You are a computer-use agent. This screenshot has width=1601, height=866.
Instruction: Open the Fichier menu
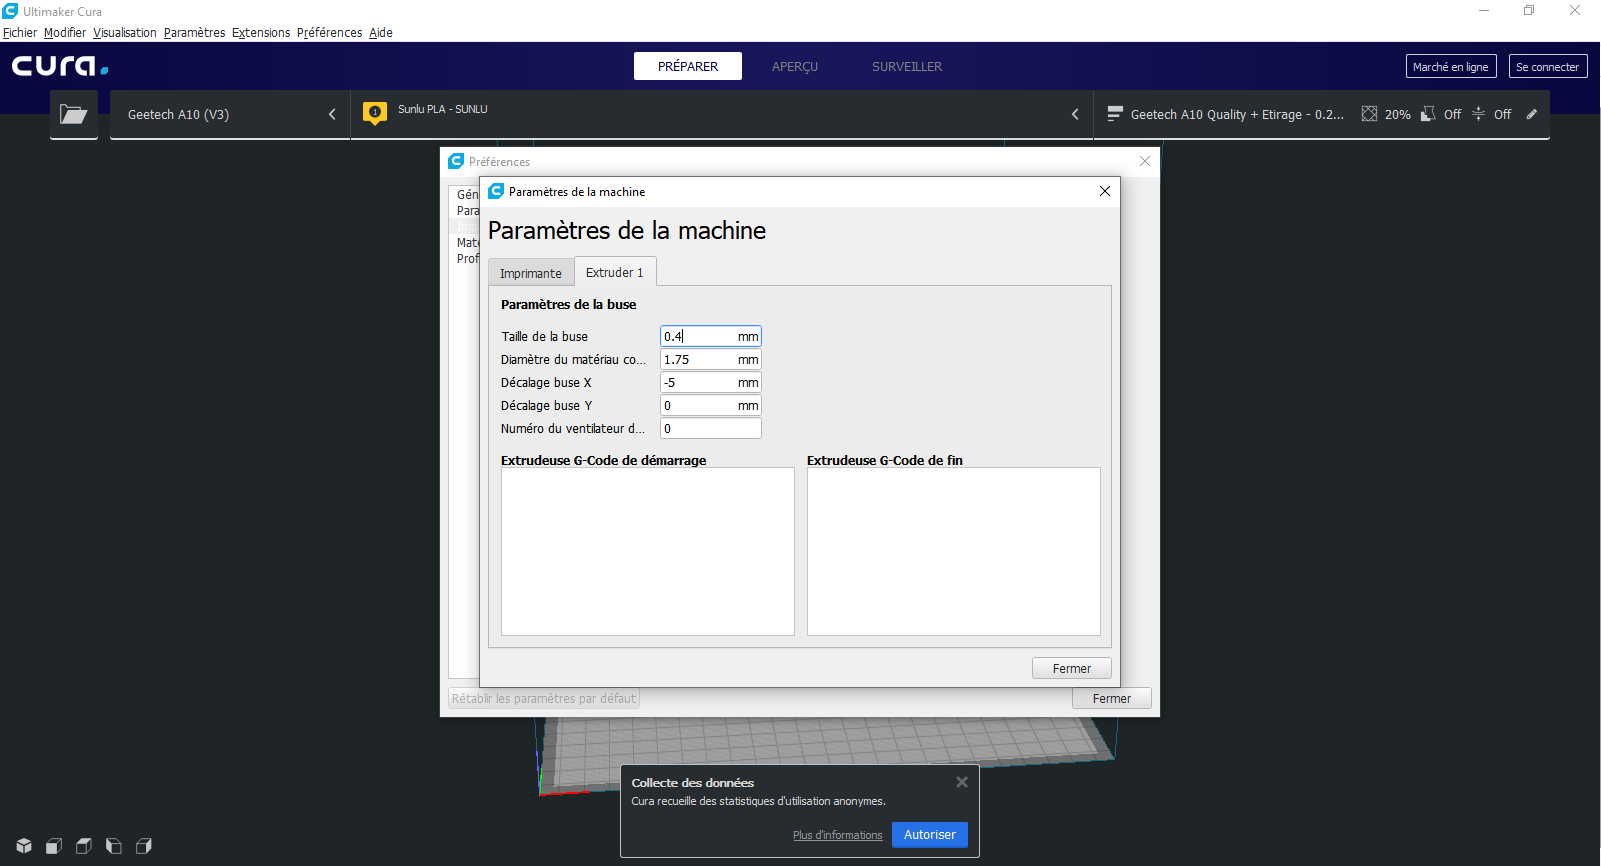click(x=20, y=32)
